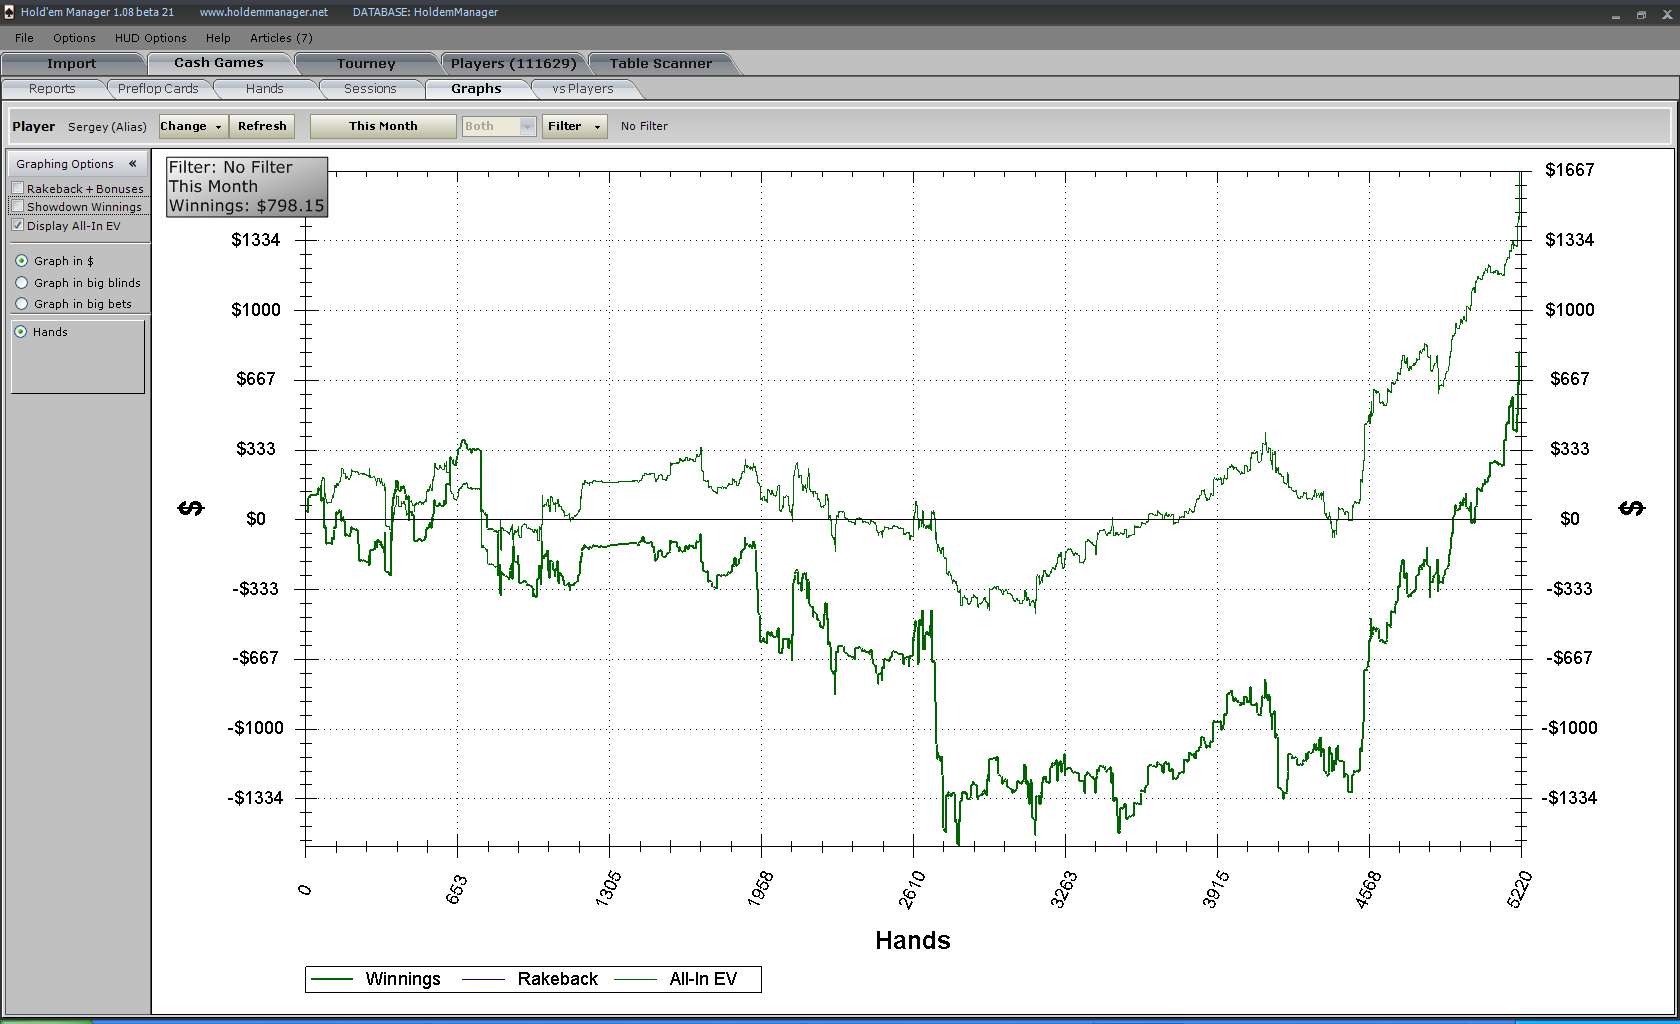Image resolution: width=1680 pixels, height=1024 pixels.
Task: Switch to the Tourney tab
Action: tap(366, 63)
